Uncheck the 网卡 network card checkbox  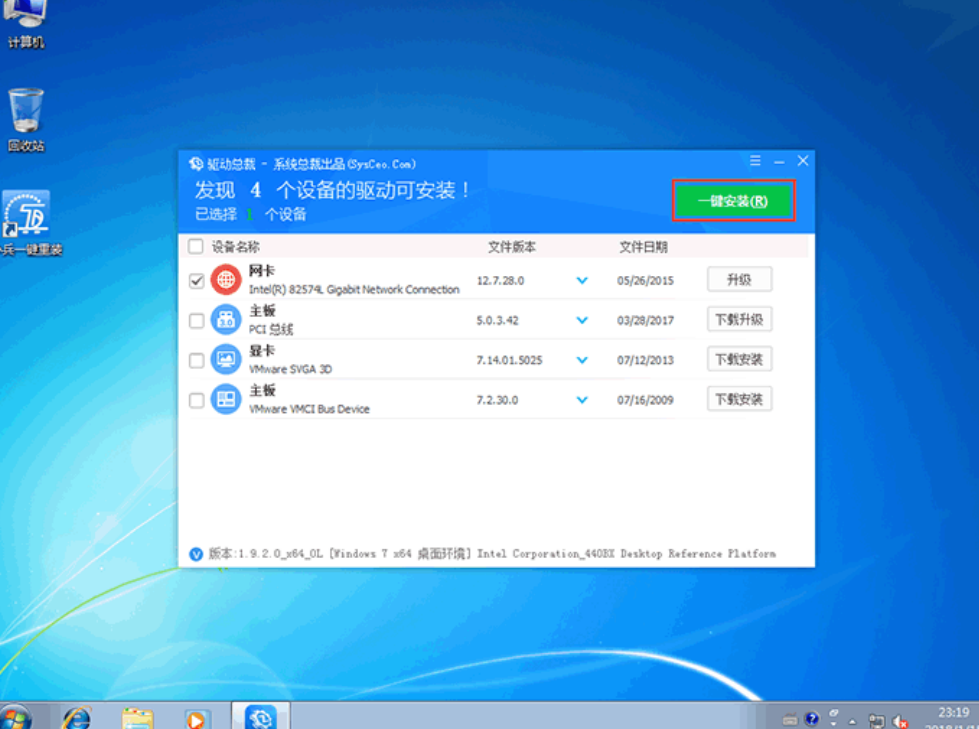point(196,281)
